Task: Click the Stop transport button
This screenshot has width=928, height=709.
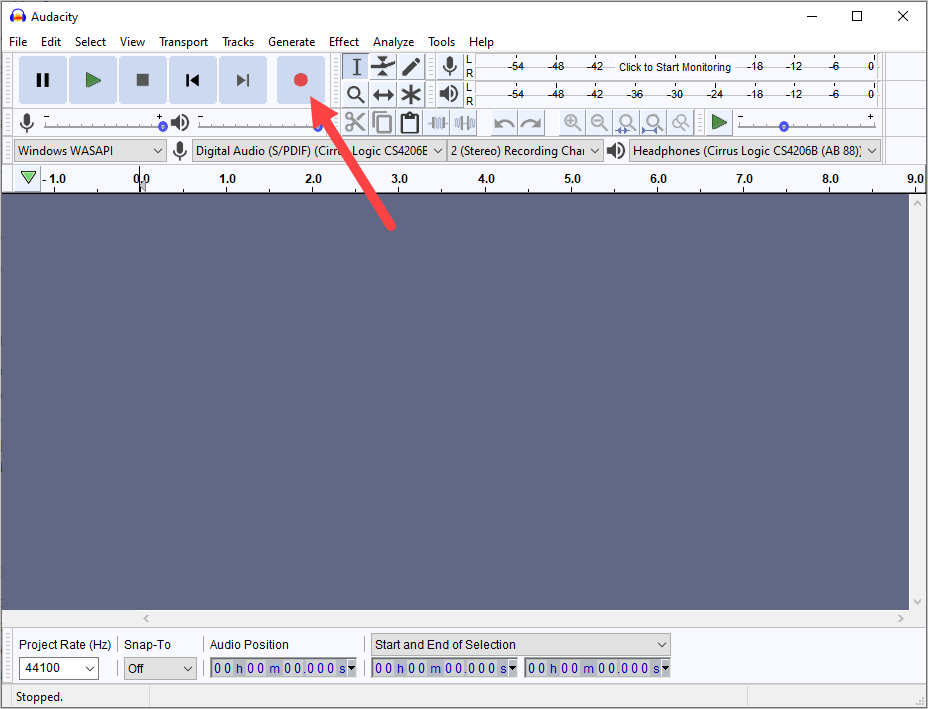Action: (143, 80)
